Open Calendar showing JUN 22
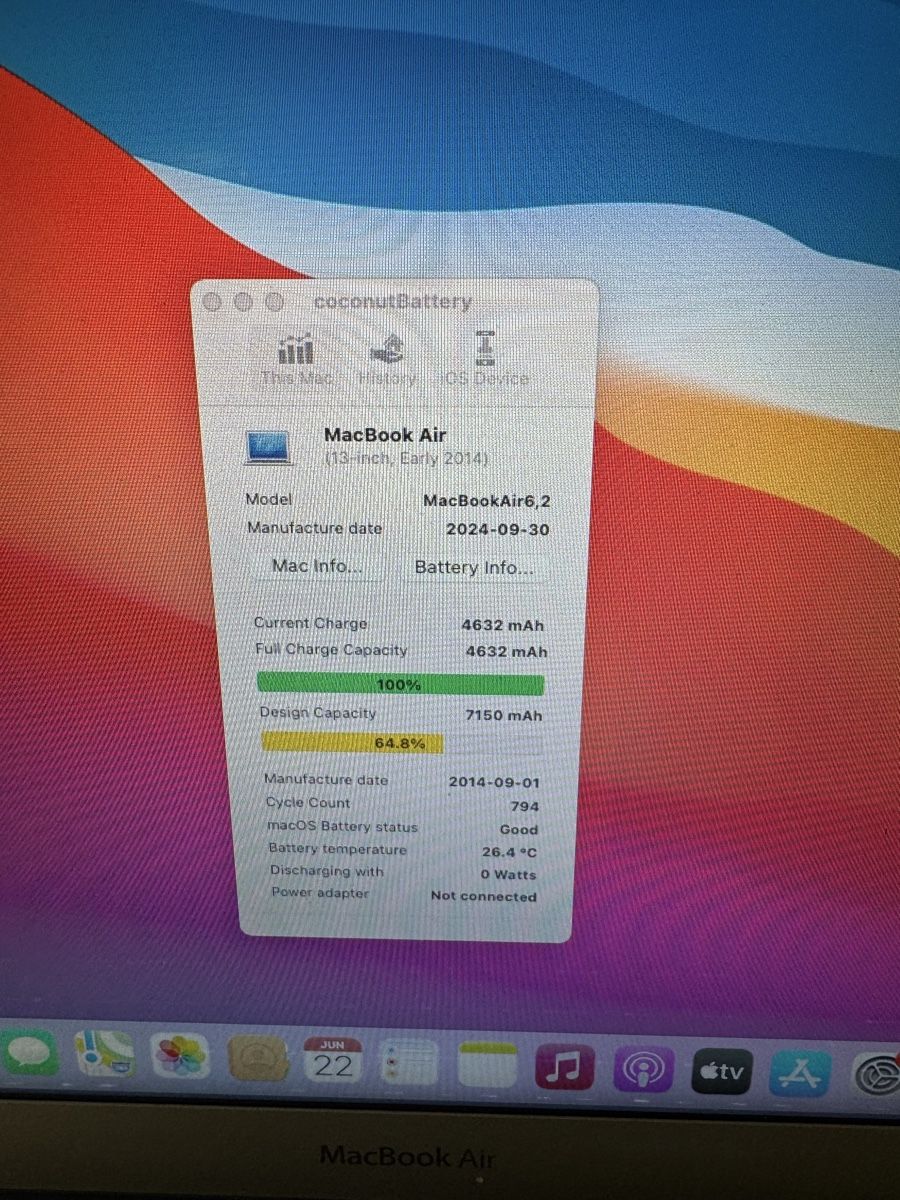The height and width of the screenshot is (1200, 900). click(x=333, y=1061)
